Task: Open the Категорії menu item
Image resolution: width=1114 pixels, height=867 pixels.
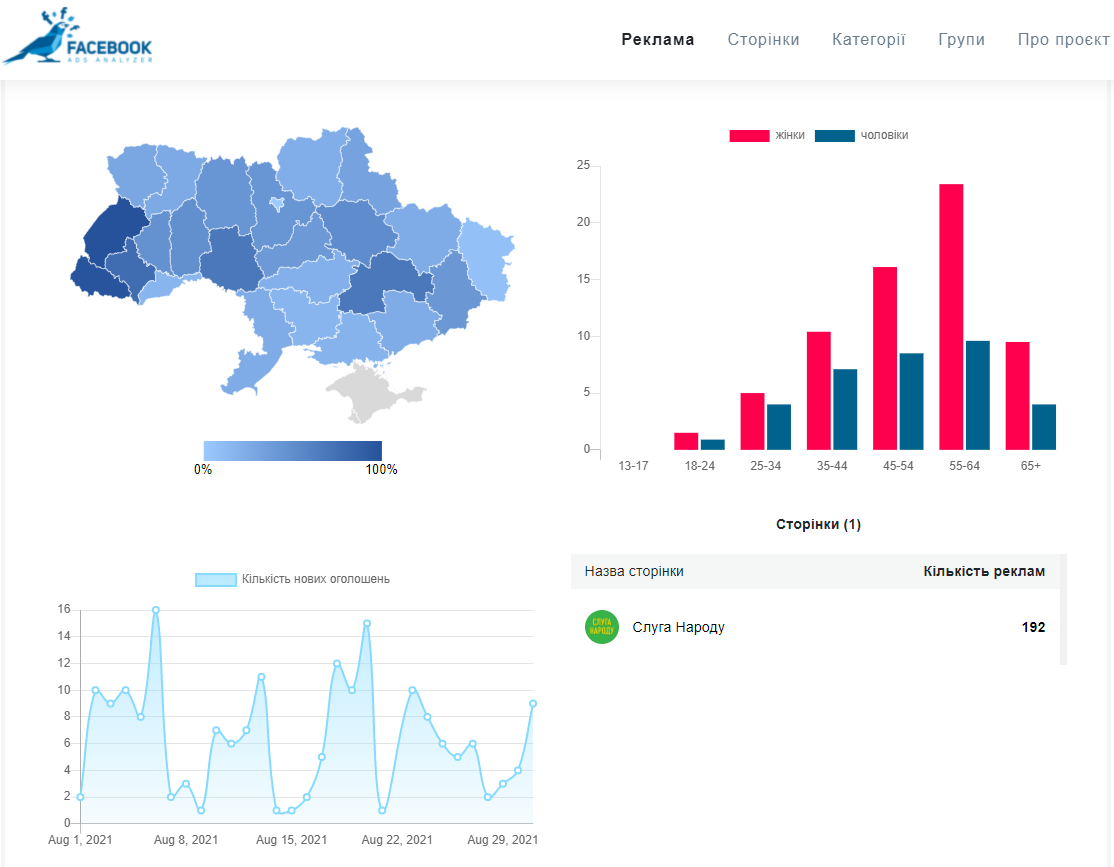Action: coord(868,40)
